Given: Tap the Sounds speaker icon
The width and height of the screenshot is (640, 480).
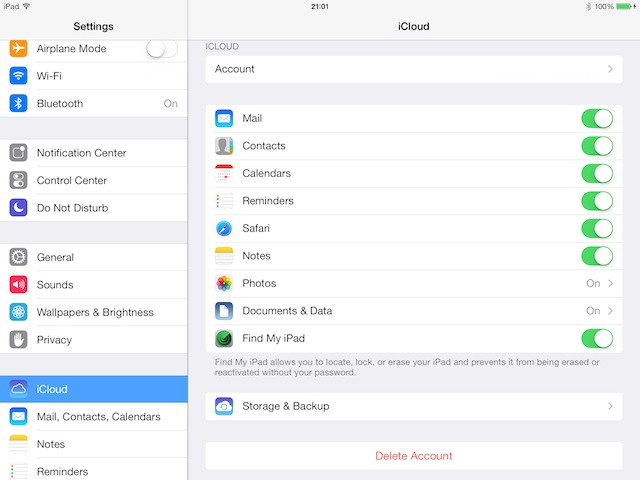Looking at the screenshot, I should pos(18,284).
